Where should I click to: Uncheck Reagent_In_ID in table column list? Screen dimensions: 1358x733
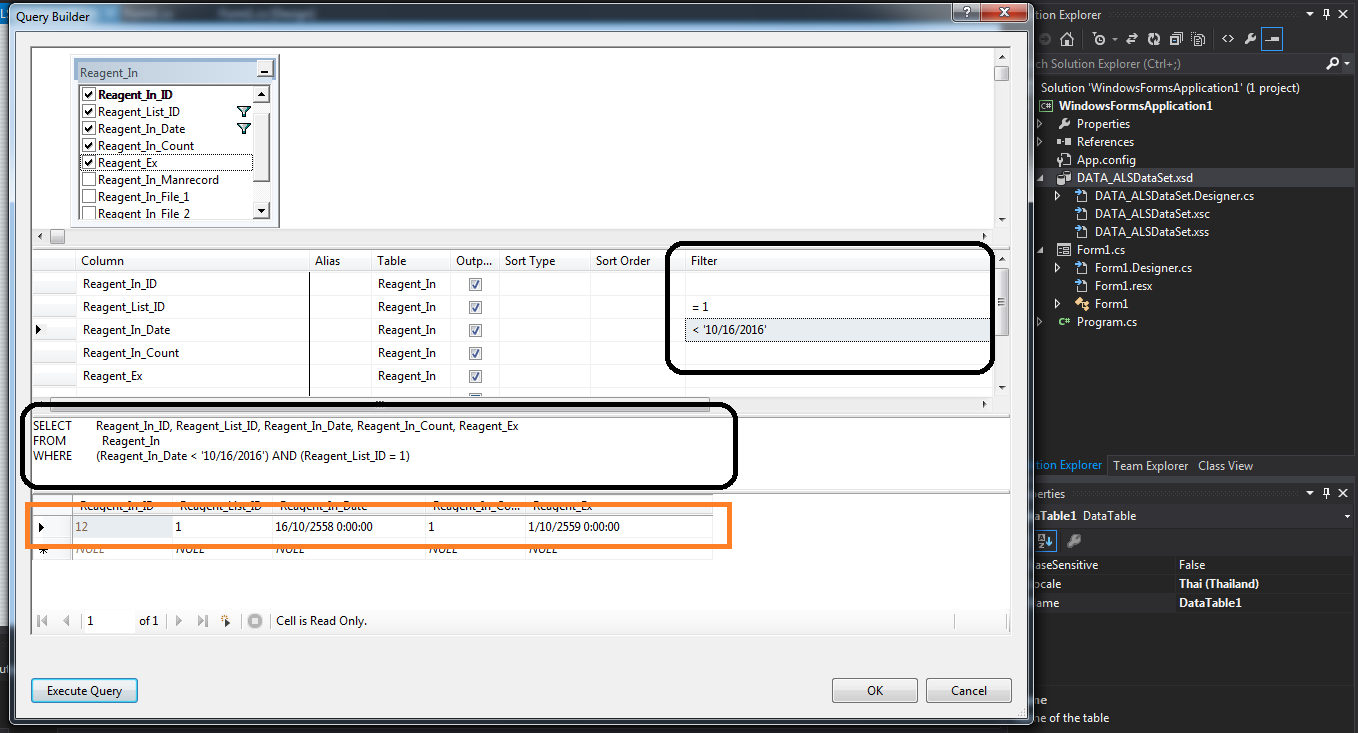click(89, 95)
